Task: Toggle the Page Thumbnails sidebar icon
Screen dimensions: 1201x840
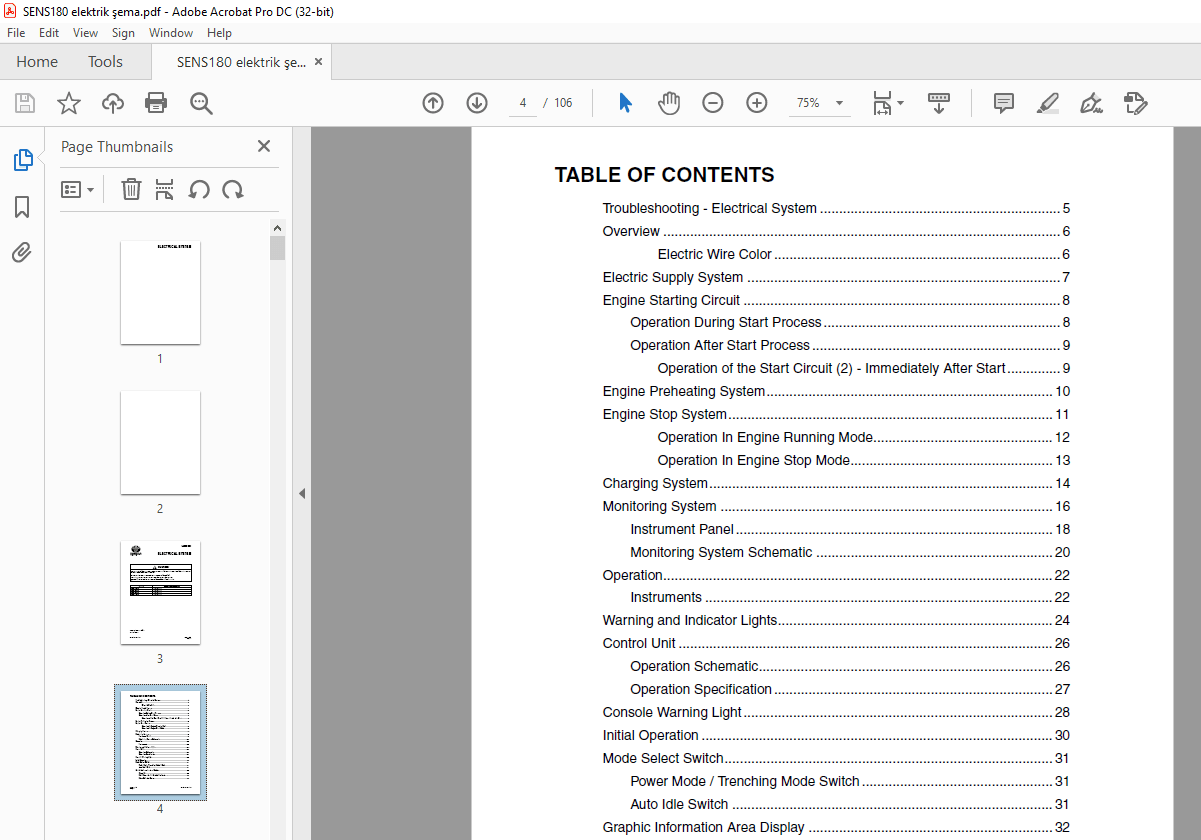Action: [x=22, y=160]
